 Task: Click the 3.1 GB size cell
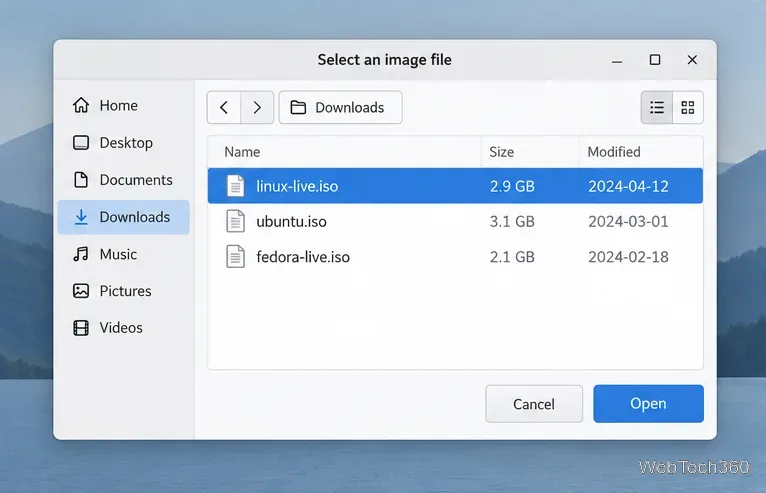click(512, 221)
